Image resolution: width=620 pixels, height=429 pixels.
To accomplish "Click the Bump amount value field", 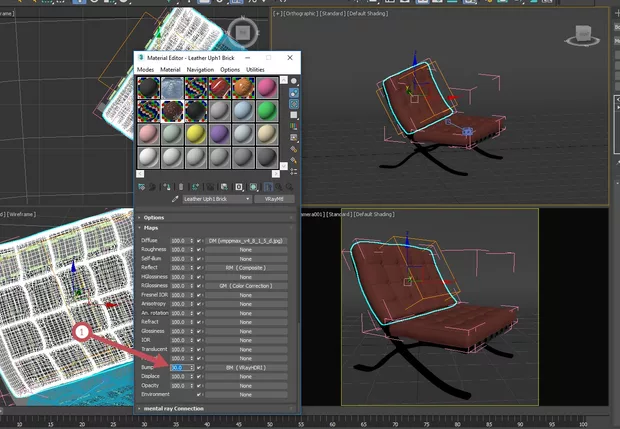I will point(177,368).
